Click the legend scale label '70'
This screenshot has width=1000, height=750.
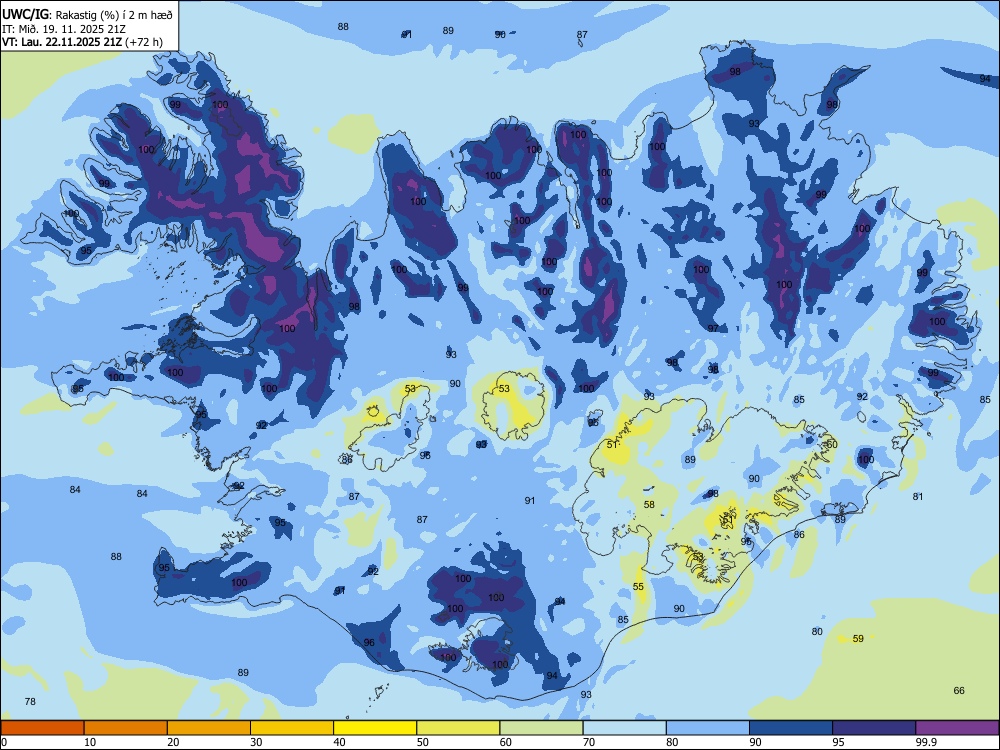(x=589, y=742)
